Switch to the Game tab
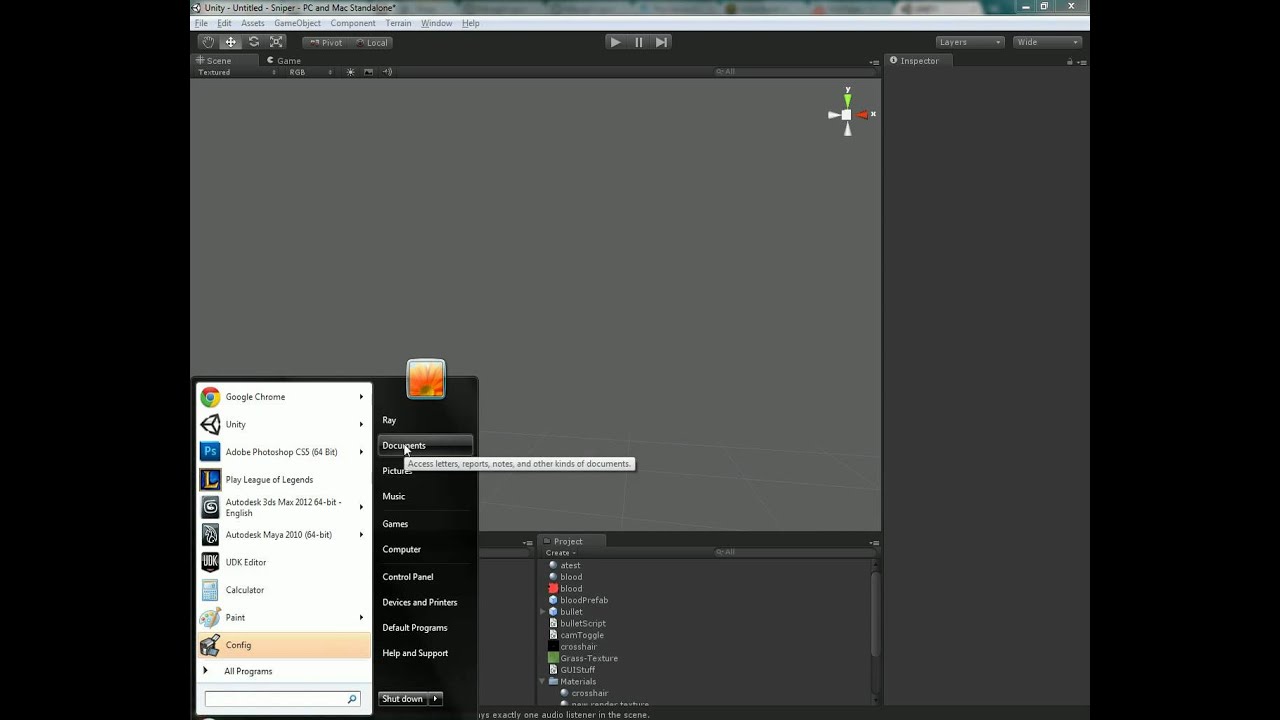The height and width of the screenshot is (720, 1280). pos(284,60)
